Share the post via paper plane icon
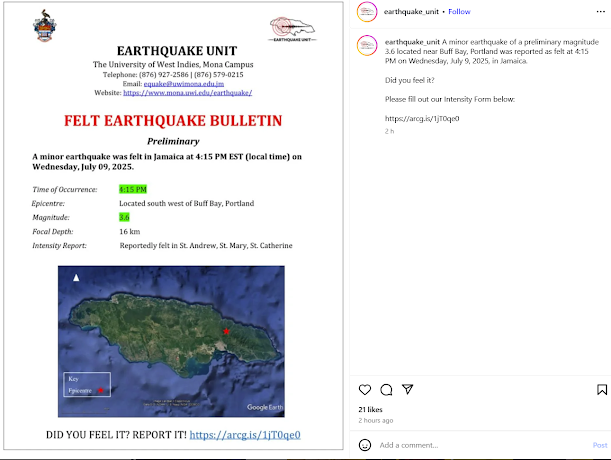 click(408, 389)
